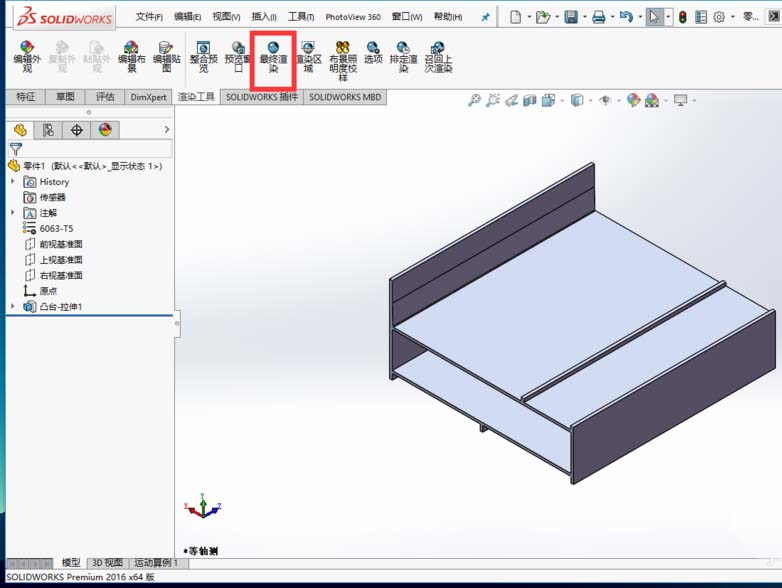The width and height of the screenshot is (782, 588).
Task: Click the Save floppy disk icon
Action: pos(571,17)
